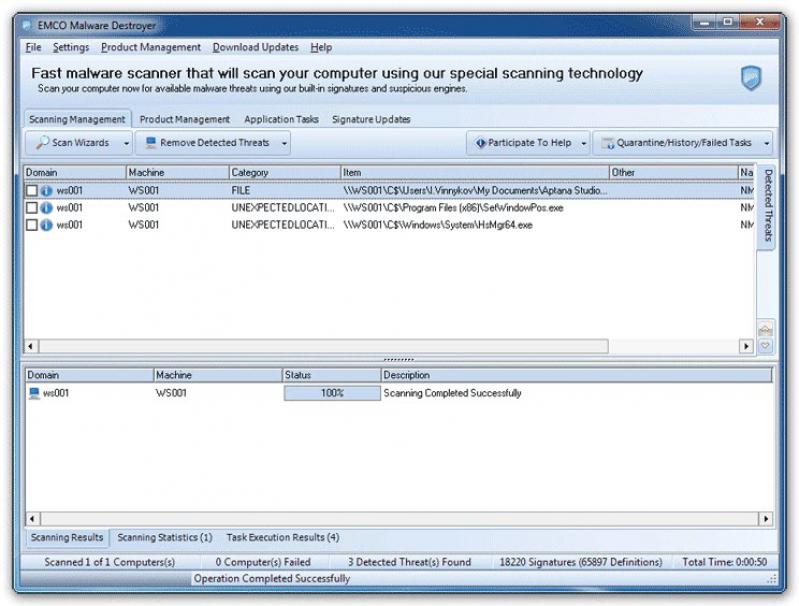
Task: Click right arrow of results list scrollbar
Action: pos(766,519)
